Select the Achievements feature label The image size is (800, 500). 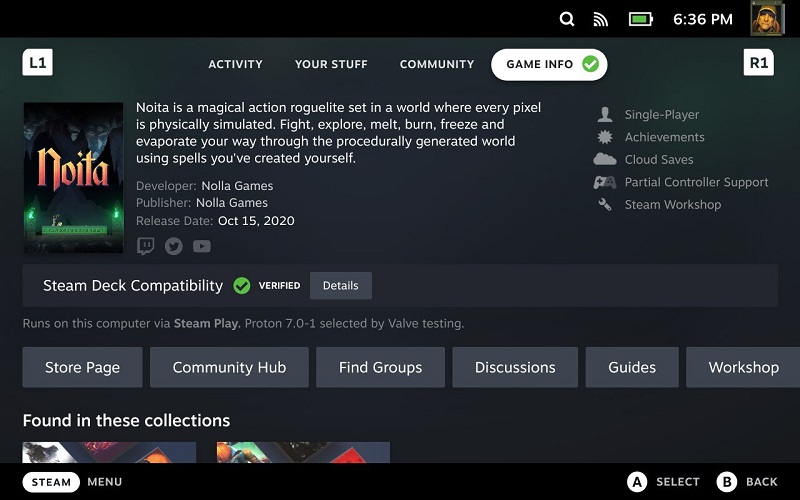pos(664,137)
